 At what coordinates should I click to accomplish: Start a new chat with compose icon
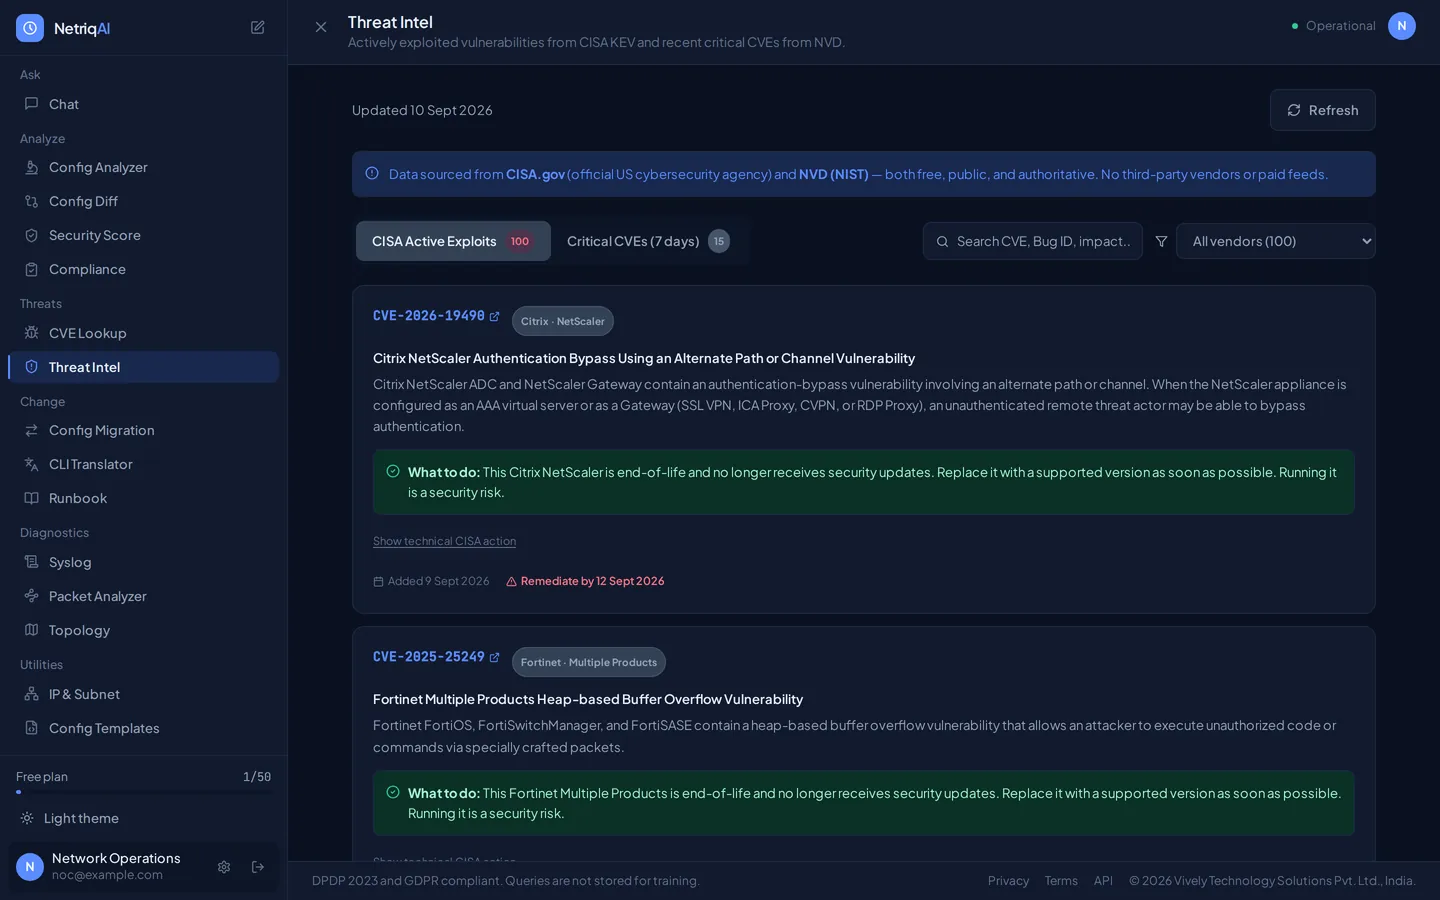(x=257, y=28)
